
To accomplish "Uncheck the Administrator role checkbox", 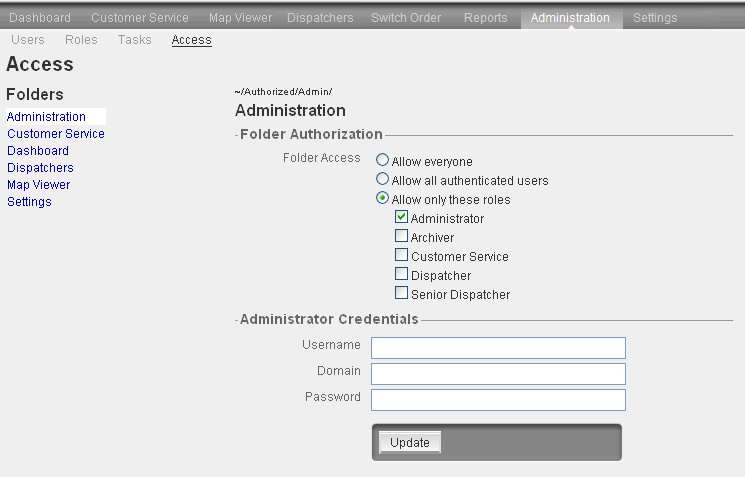I will [401, 218].
